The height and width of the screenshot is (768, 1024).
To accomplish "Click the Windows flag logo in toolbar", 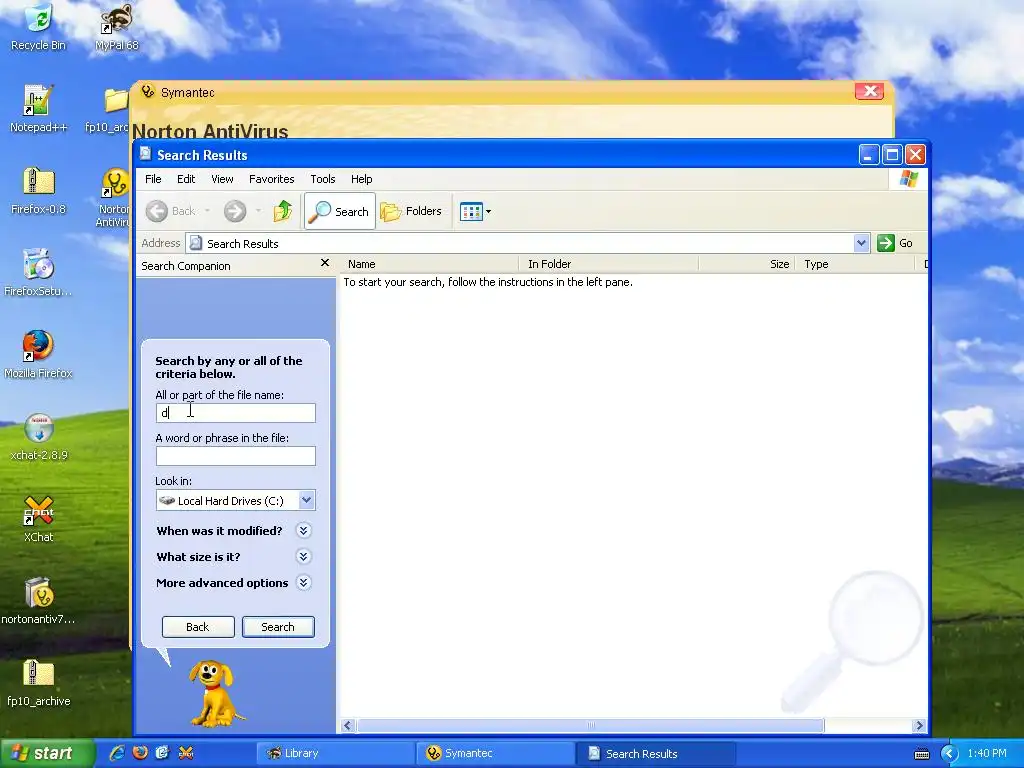I will (908, 179).
